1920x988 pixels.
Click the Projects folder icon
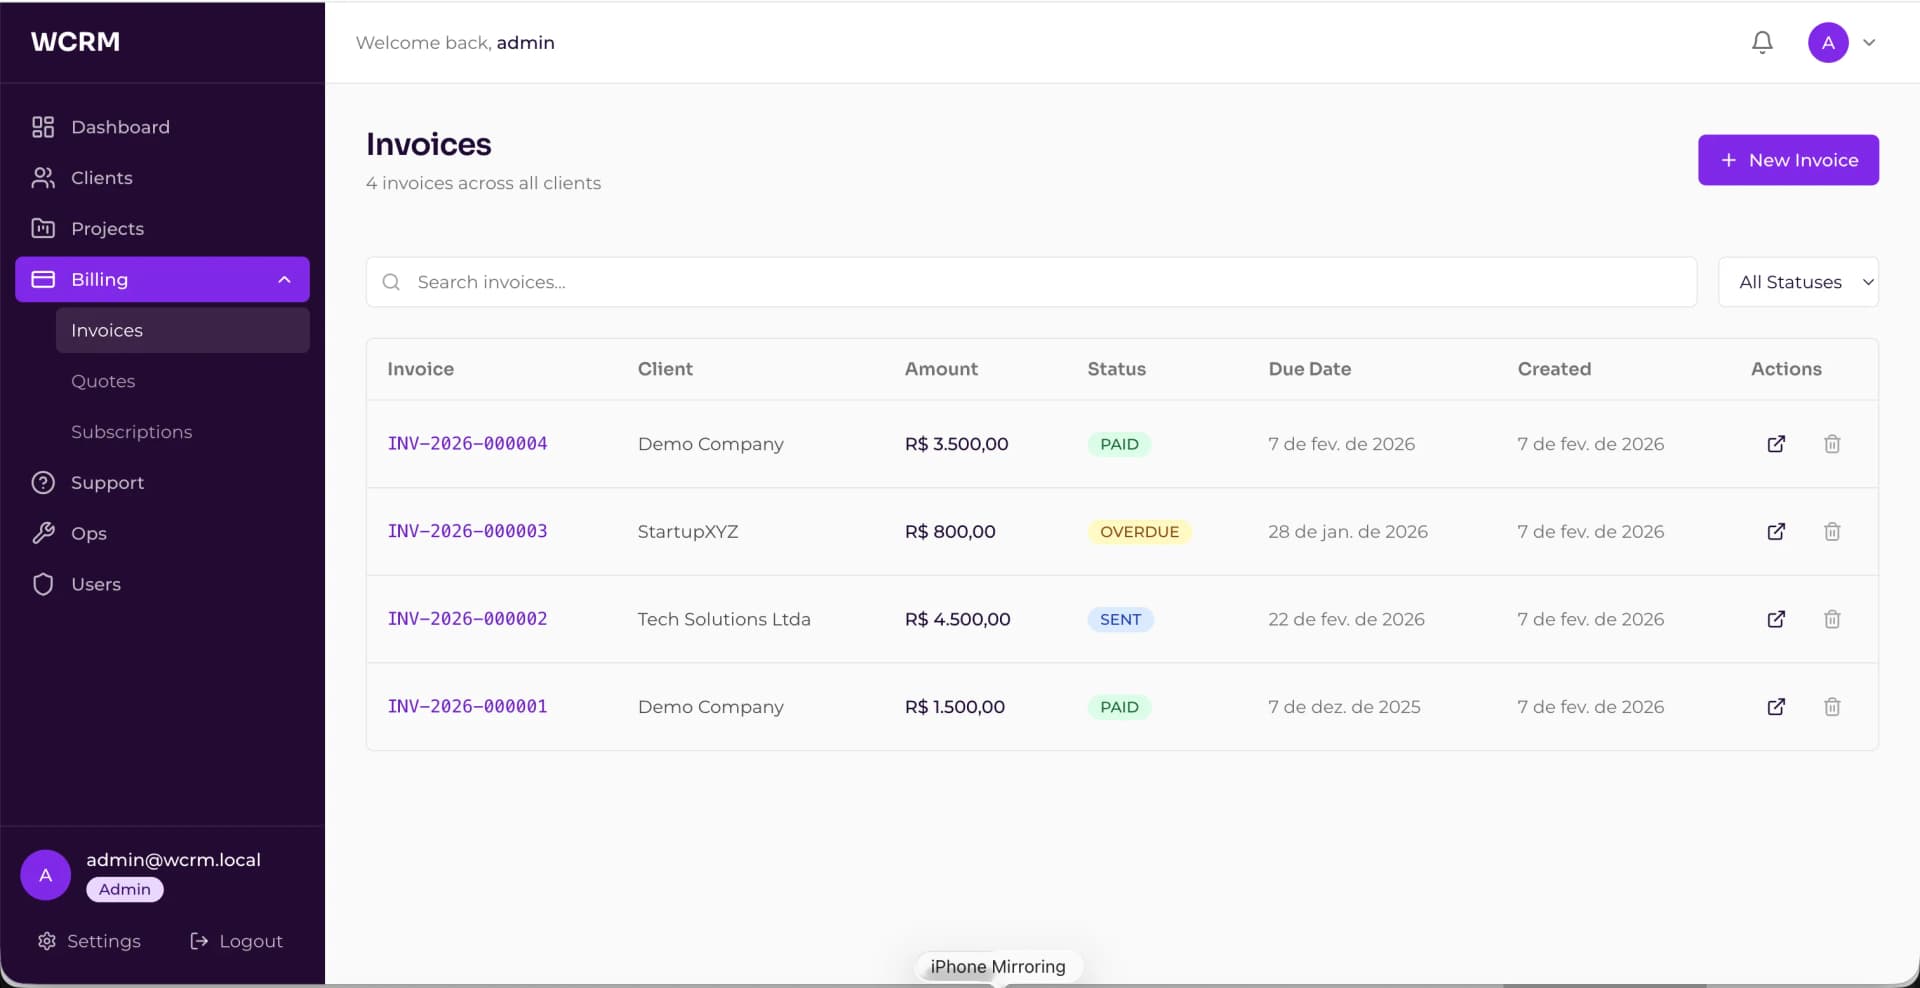[41, 228]
